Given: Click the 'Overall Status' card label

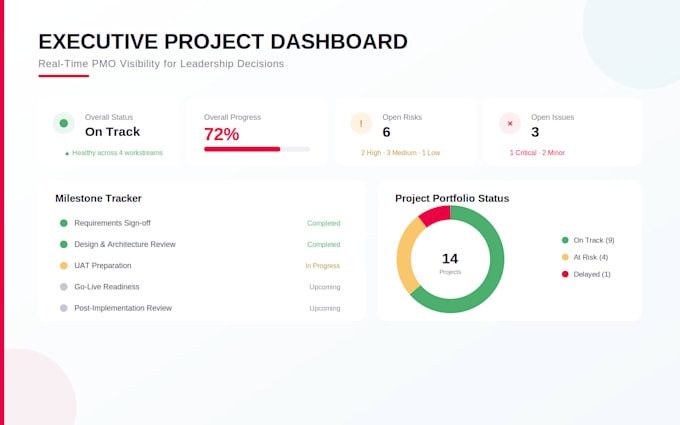Looking at the screenshot, I should point(109,117).
